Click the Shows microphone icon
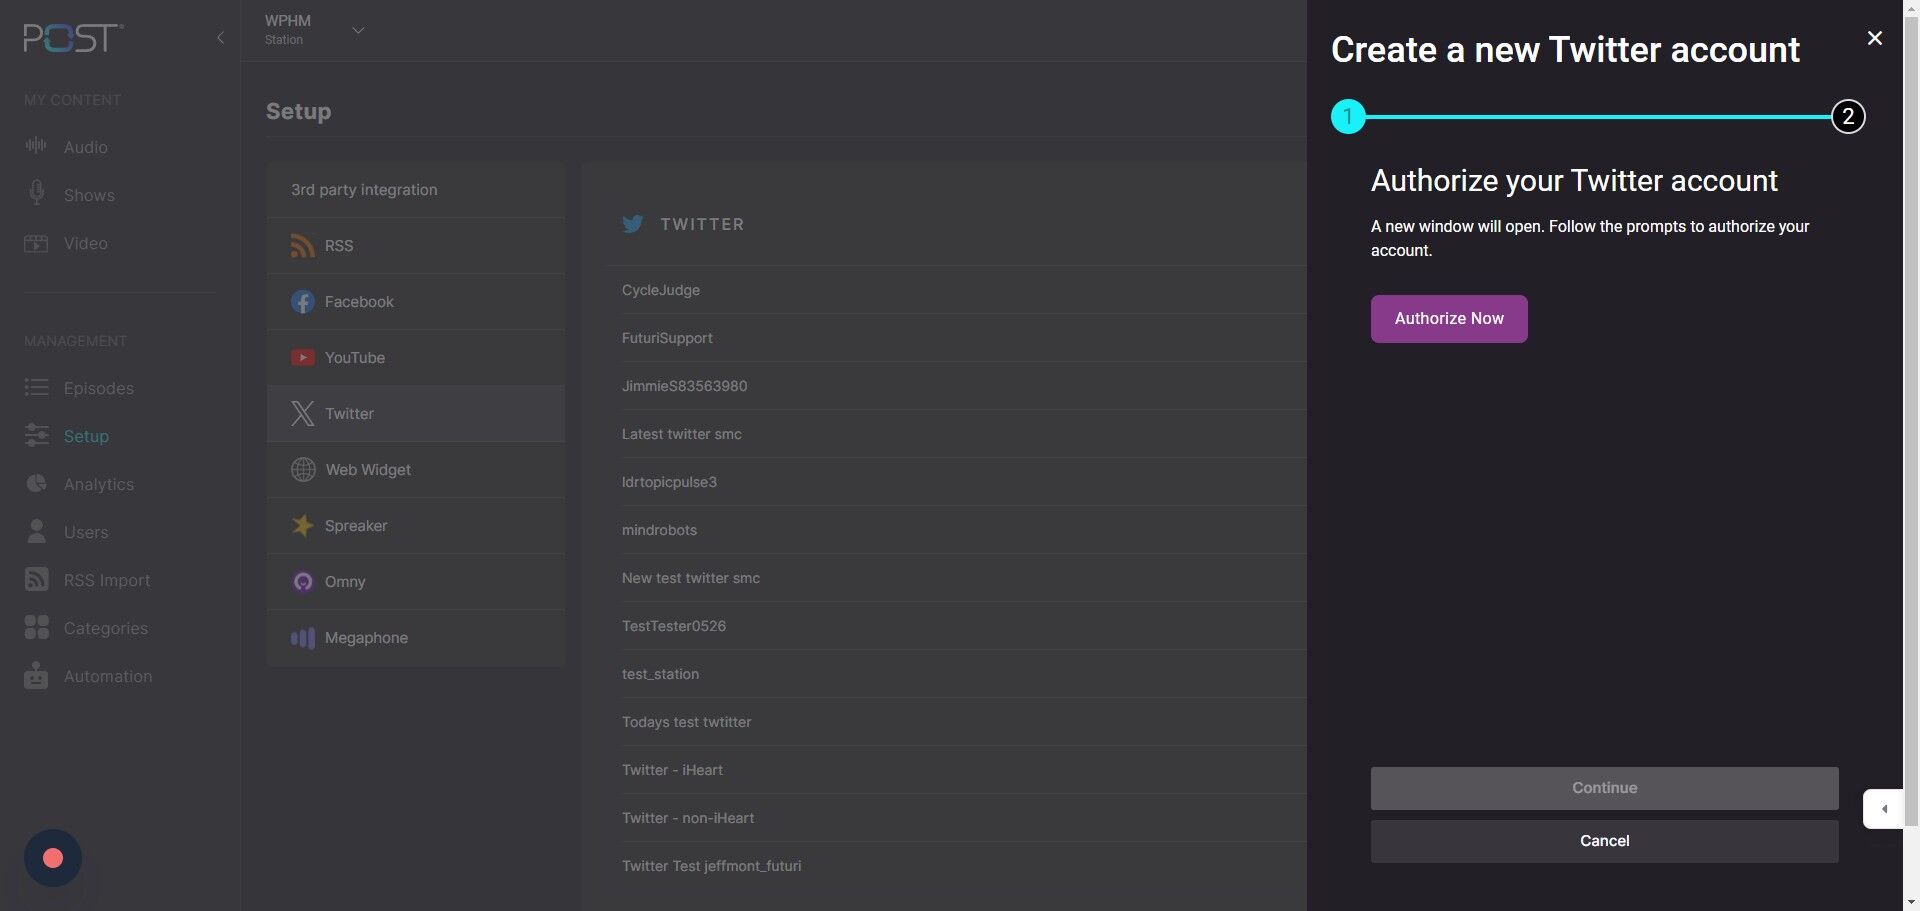The width and height of the screenshot is (1920, 911). (x=36, y=193)
